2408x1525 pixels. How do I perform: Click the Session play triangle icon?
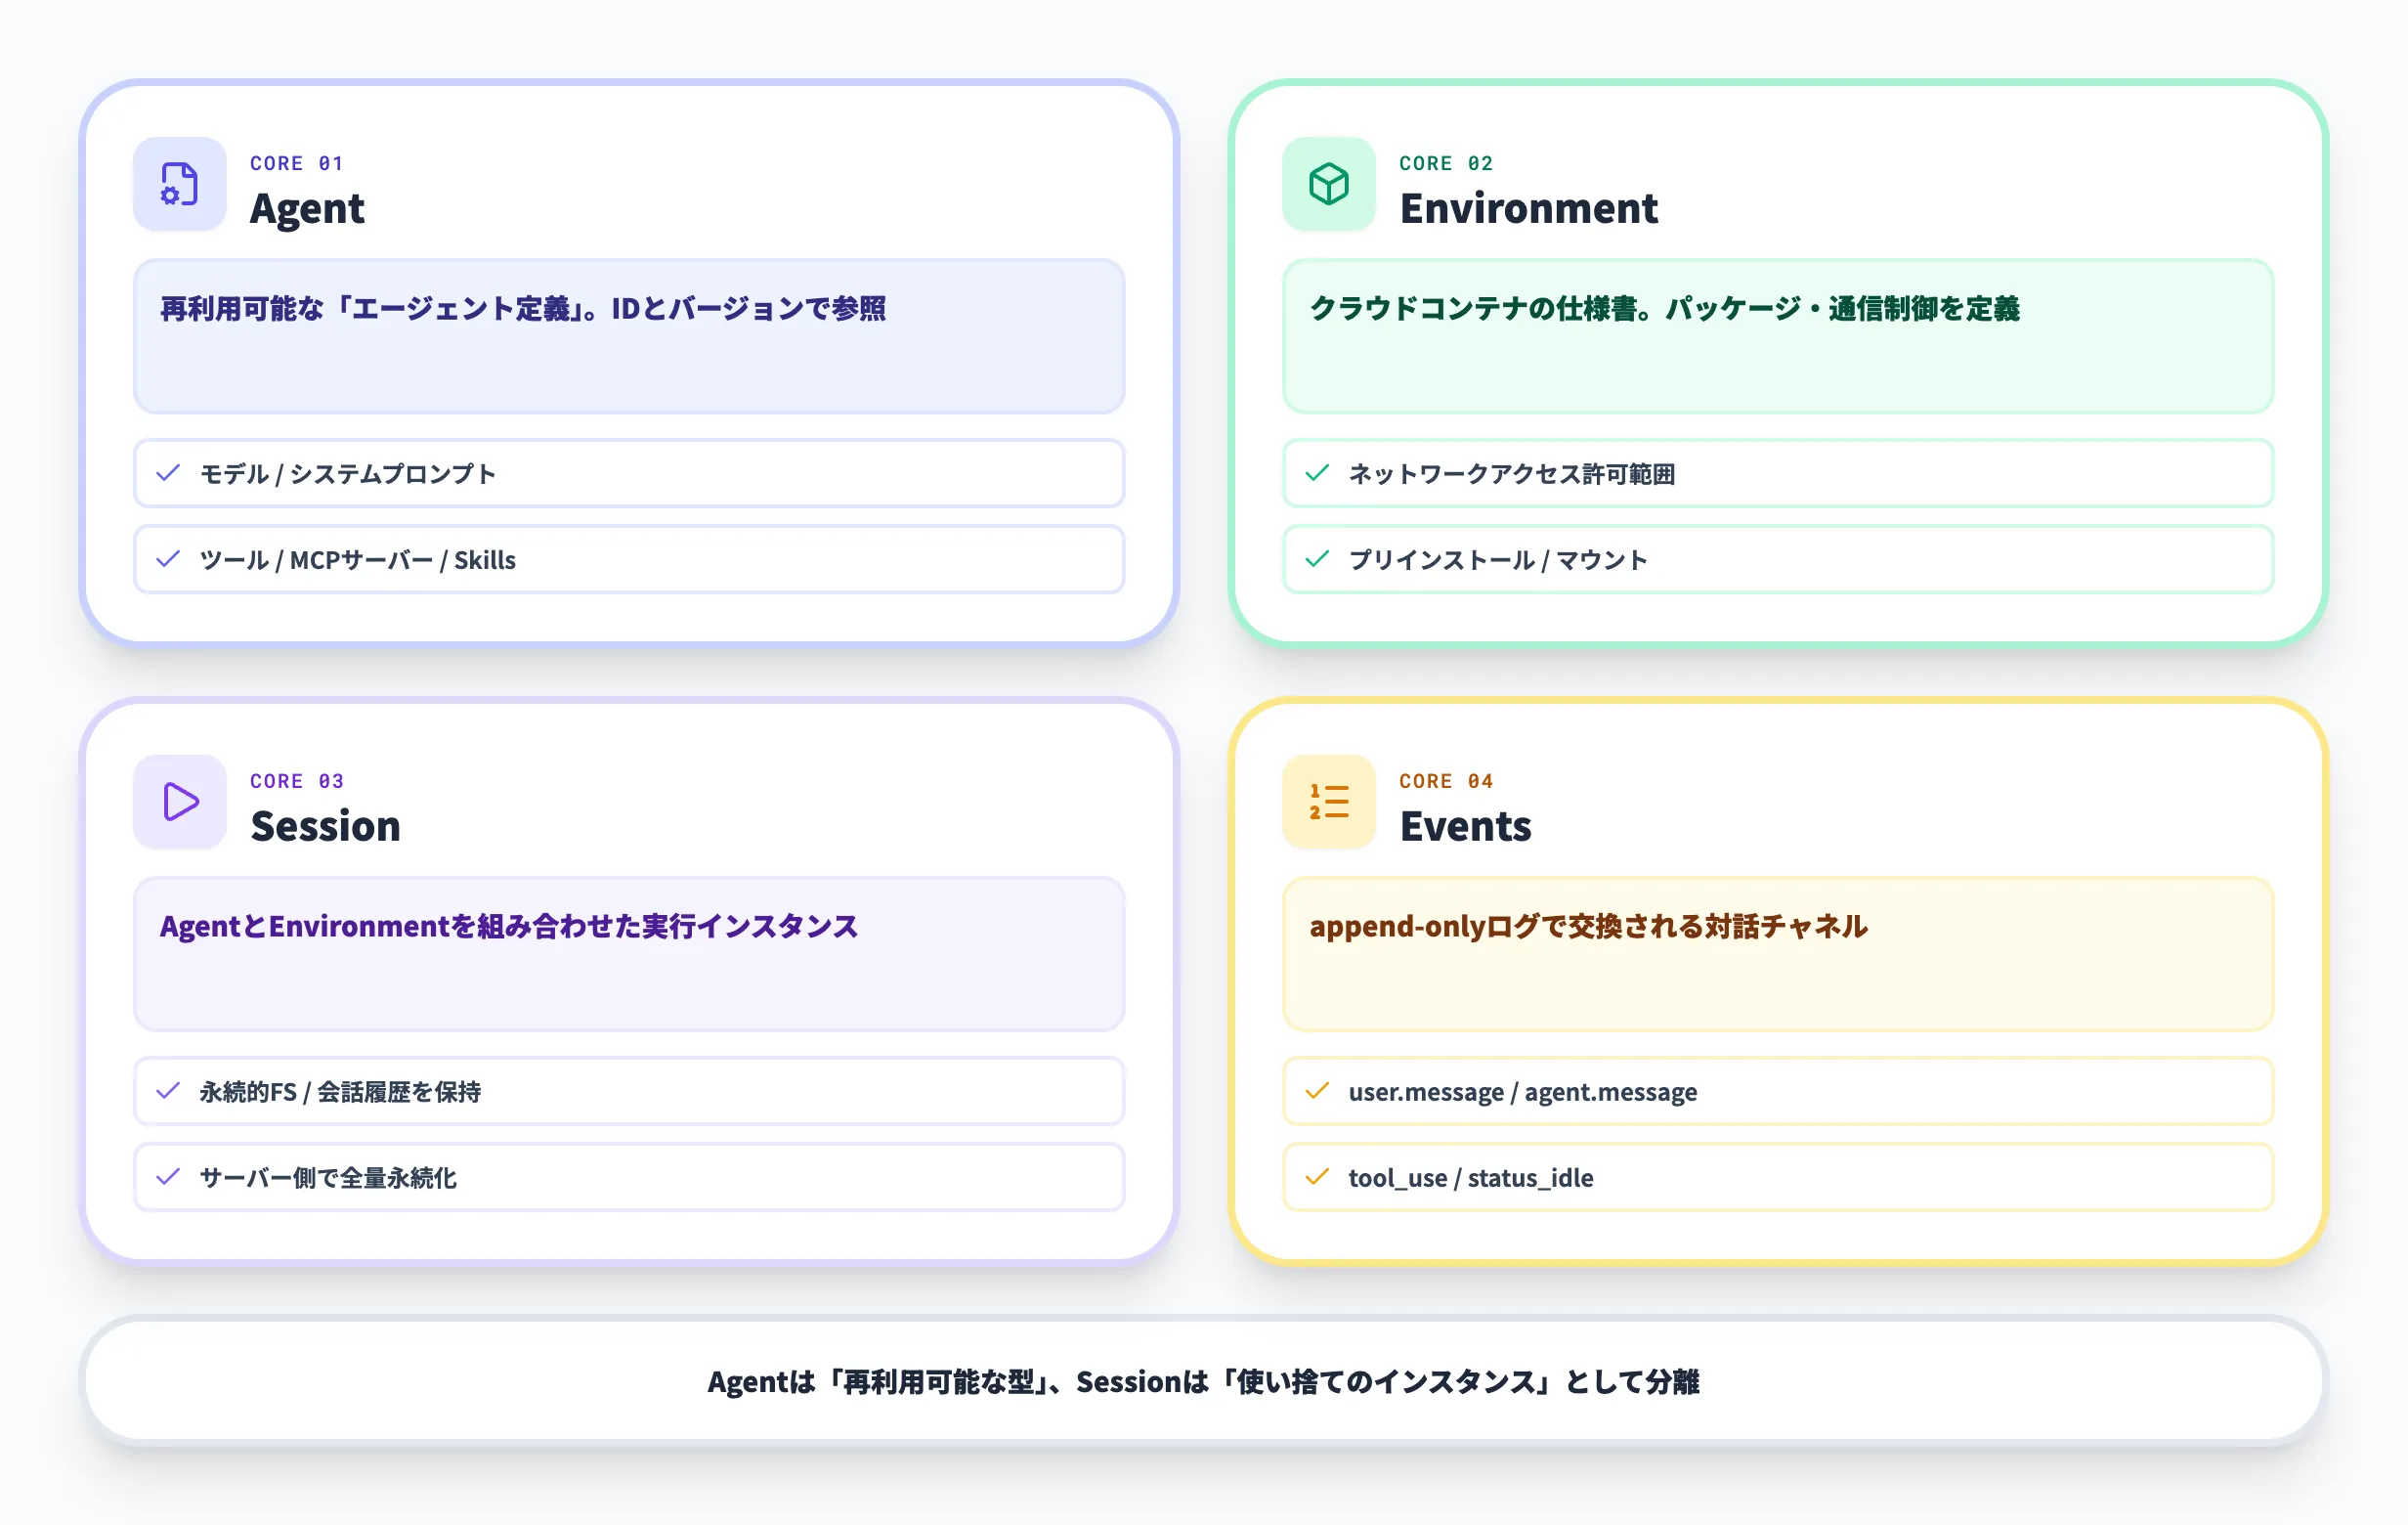click(x=179, y=802)
